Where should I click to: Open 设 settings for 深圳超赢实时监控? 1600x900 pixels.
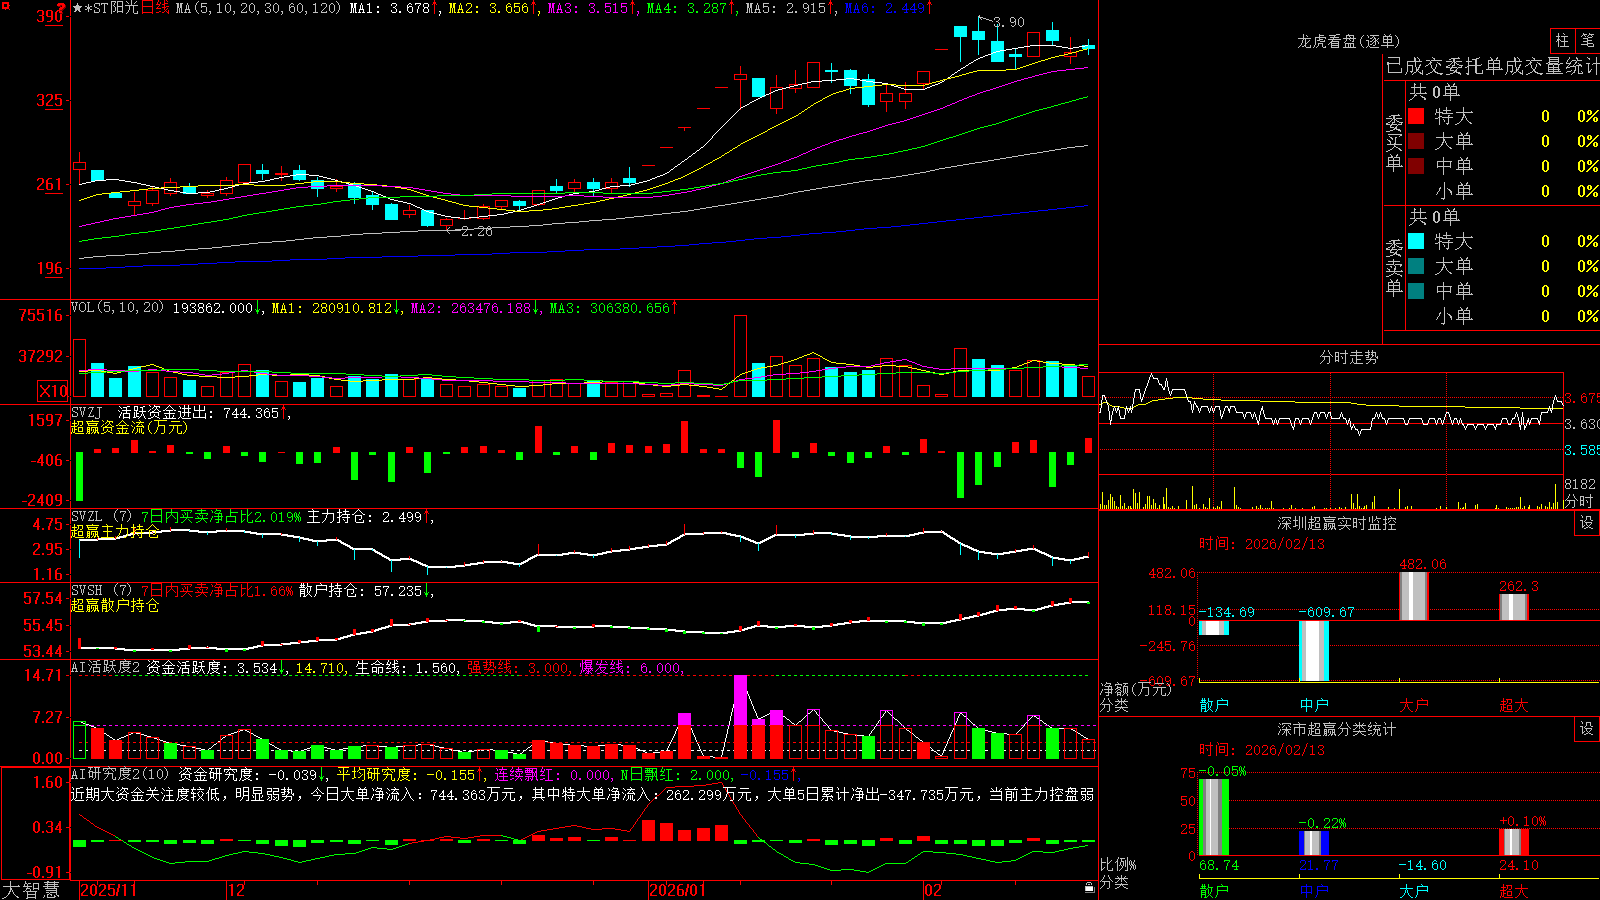[x=1587, y=523]
